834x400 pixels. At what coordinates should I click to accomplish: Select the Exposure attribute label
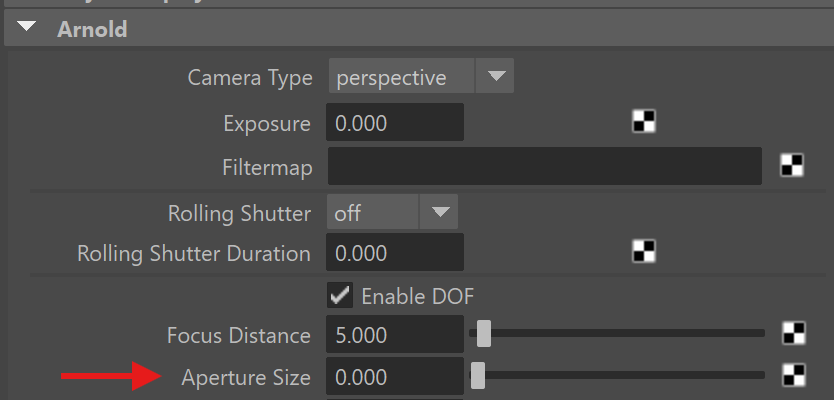[x=266, y=124]
